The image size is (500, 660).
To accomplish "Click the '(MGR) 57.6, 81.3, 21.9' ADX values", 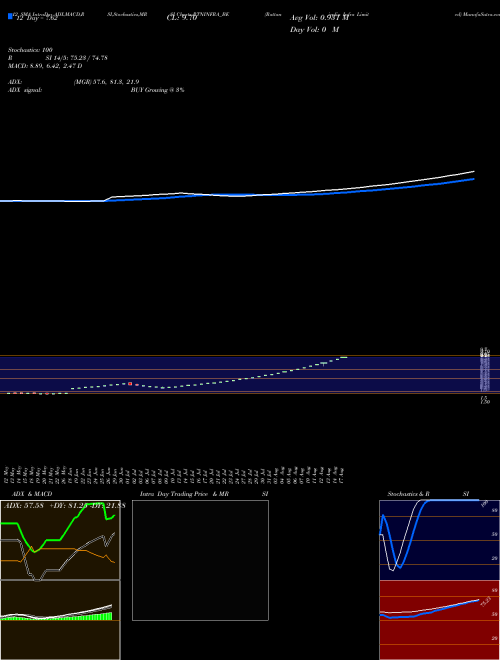I will click(x=106, y=82).
